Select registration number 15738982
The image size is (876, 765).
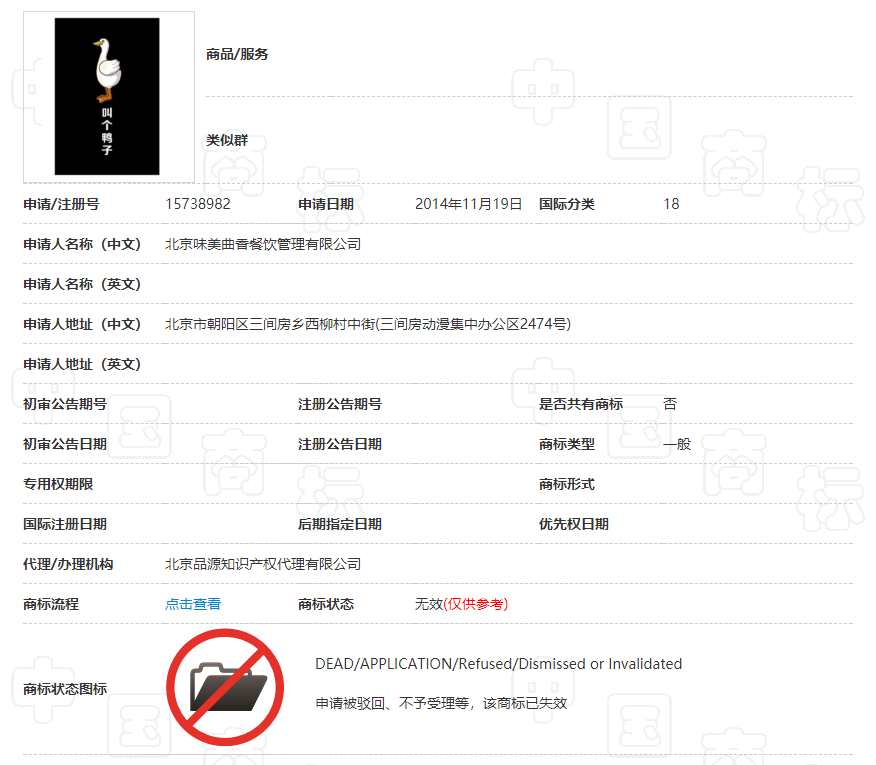pos(198,204)
